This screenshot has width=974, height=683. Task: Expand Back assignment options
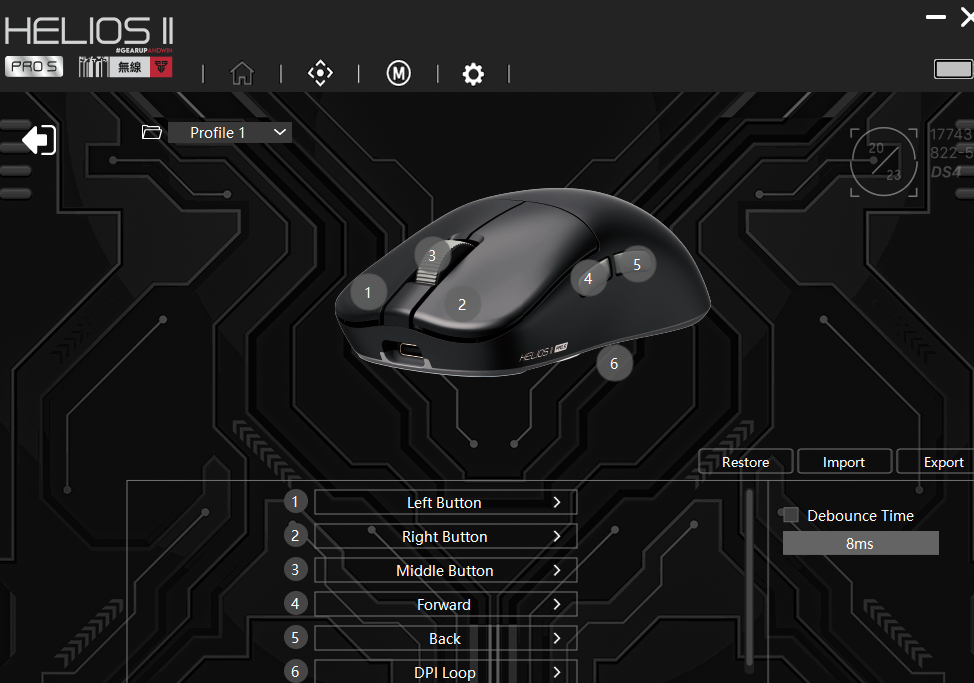[445, 638]
